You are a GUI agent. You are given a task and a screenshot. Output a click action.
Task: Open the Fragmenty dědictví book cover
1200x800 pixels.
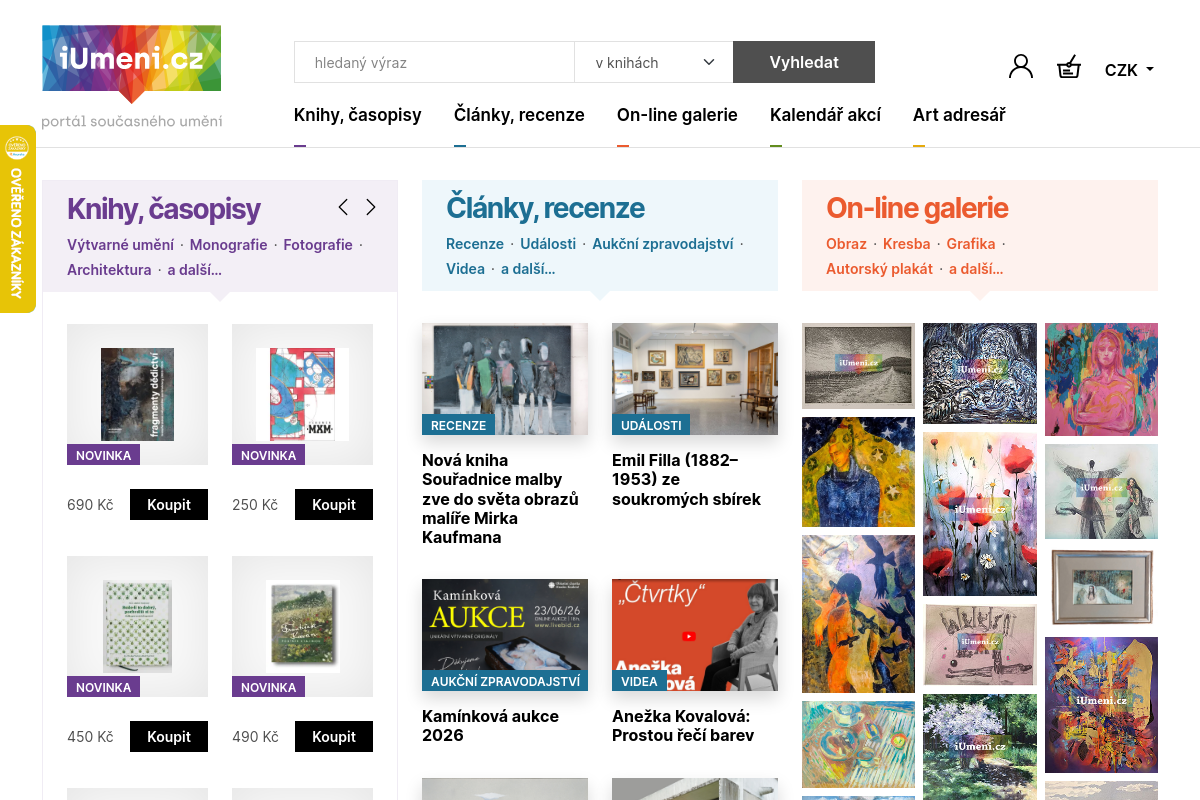click(x=137, y=394)
